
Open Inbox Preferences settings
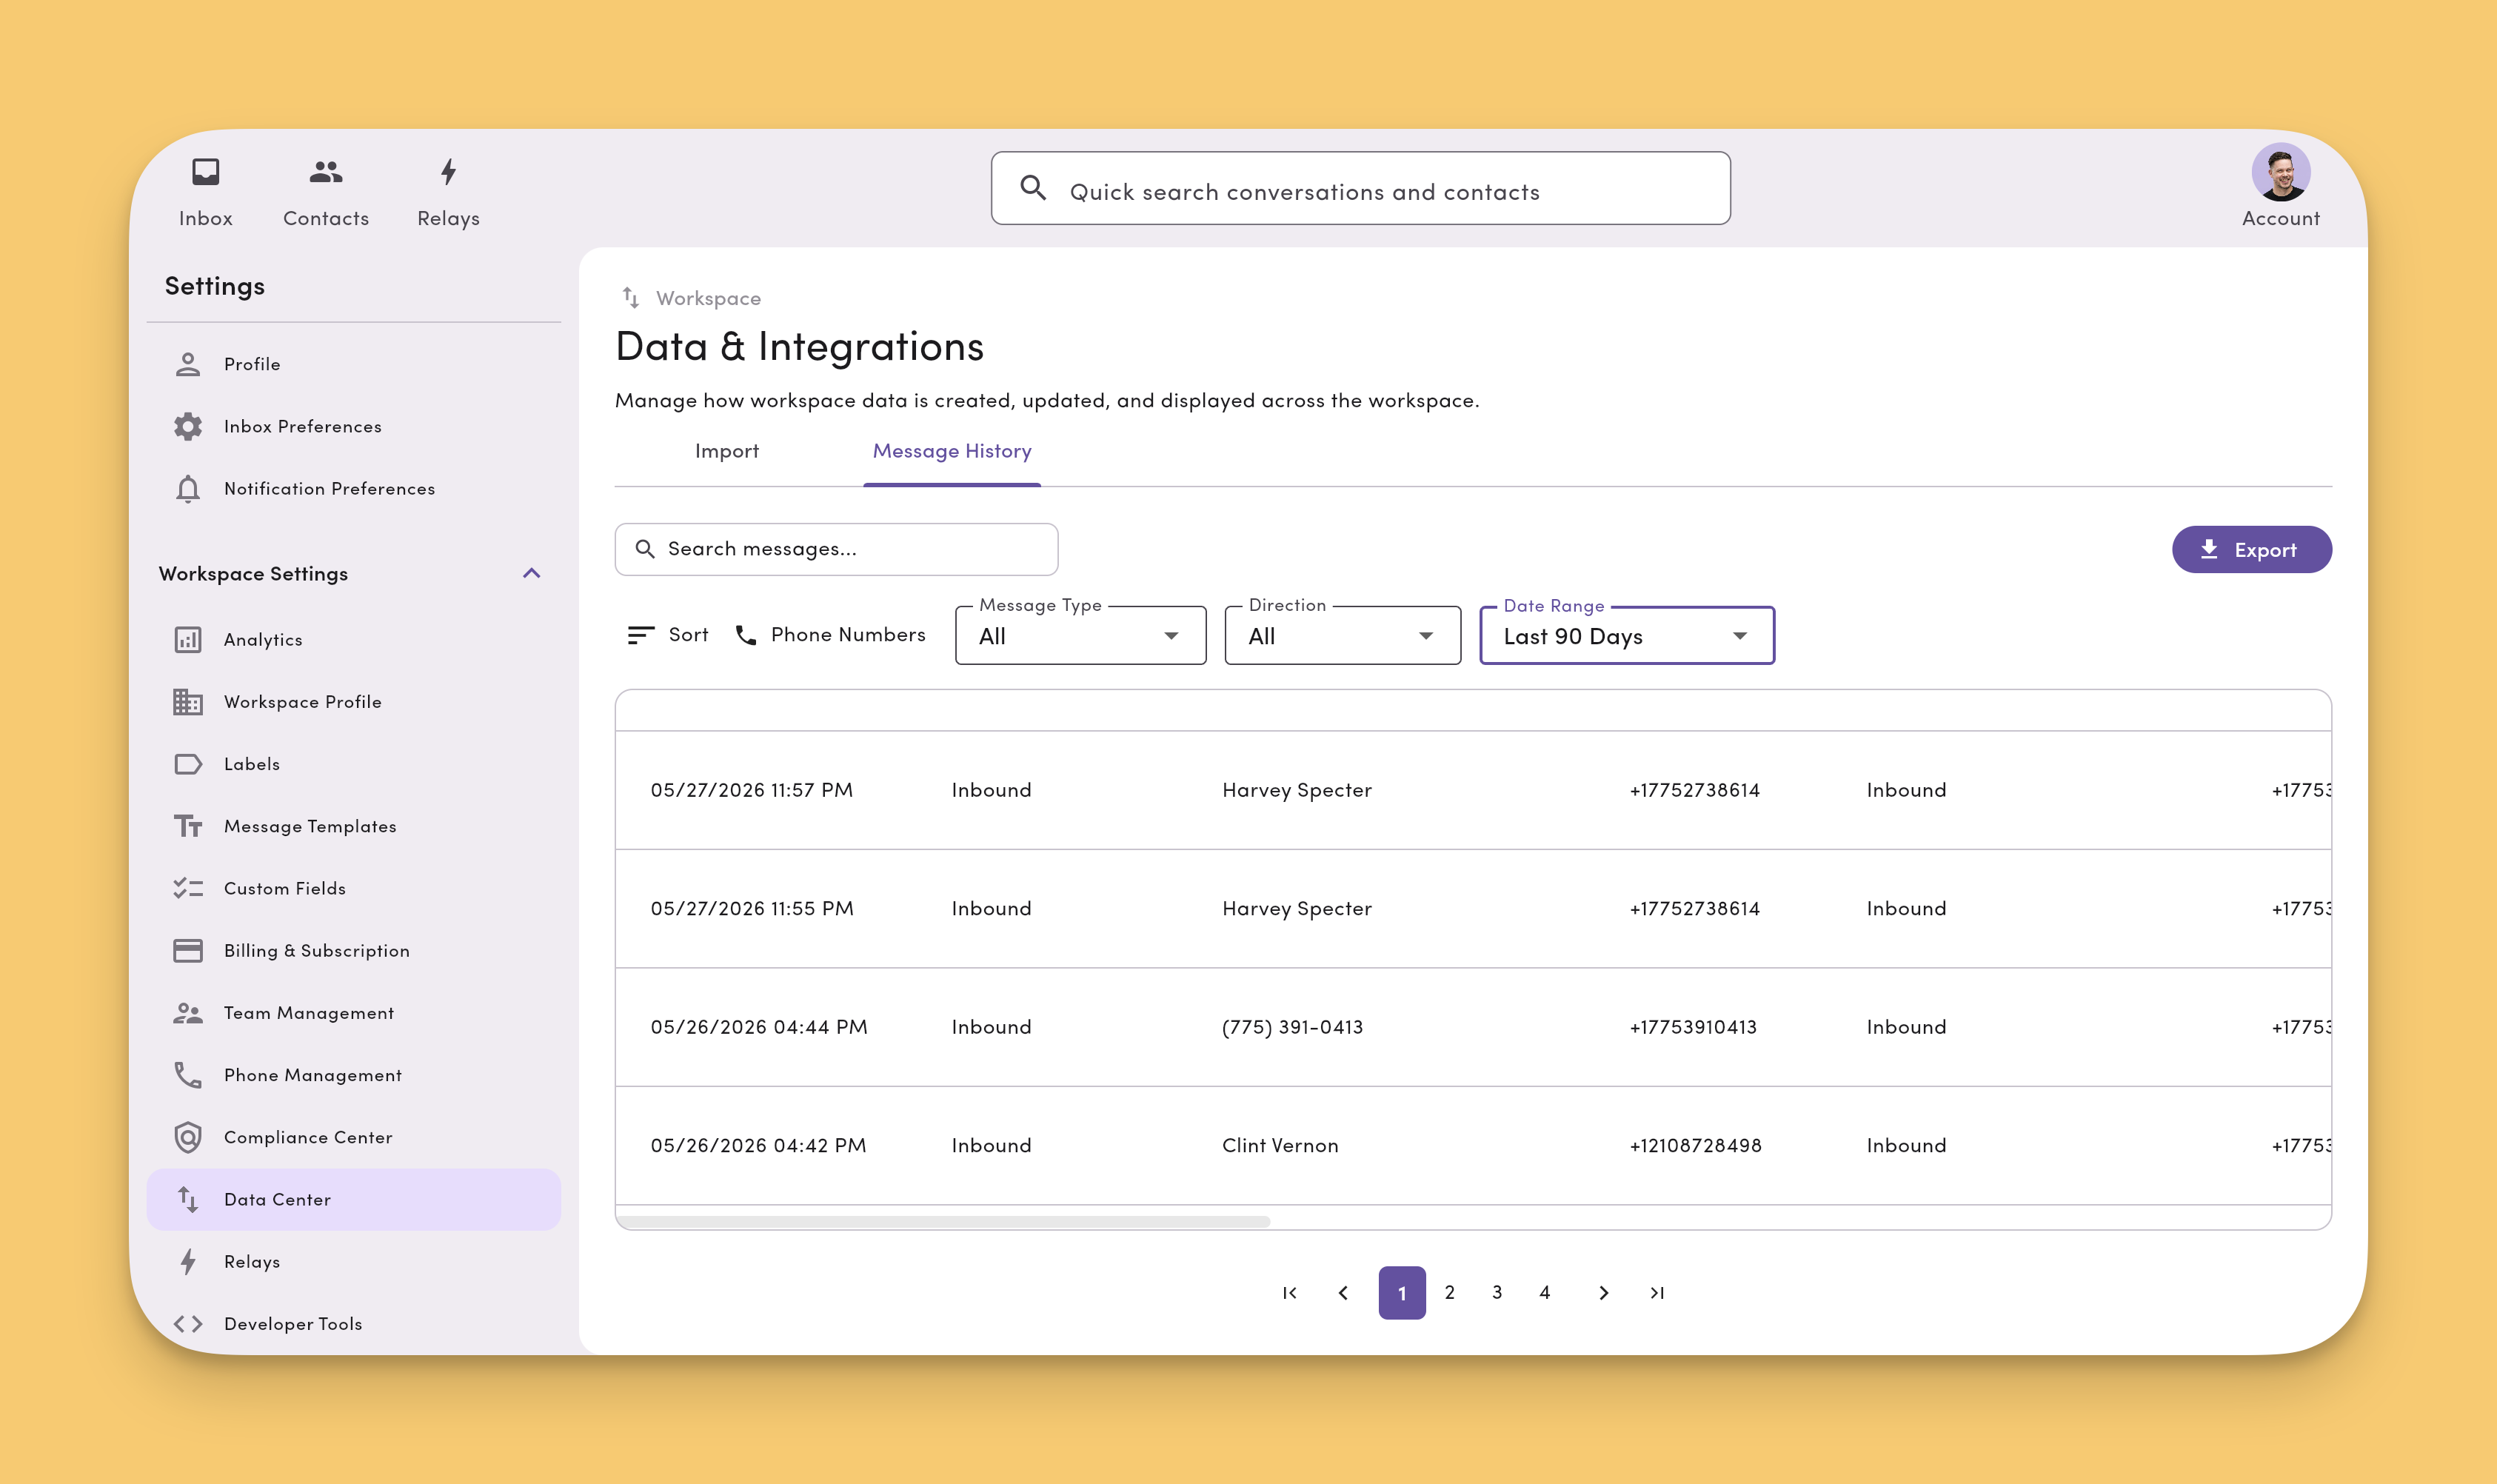point(353,426)
